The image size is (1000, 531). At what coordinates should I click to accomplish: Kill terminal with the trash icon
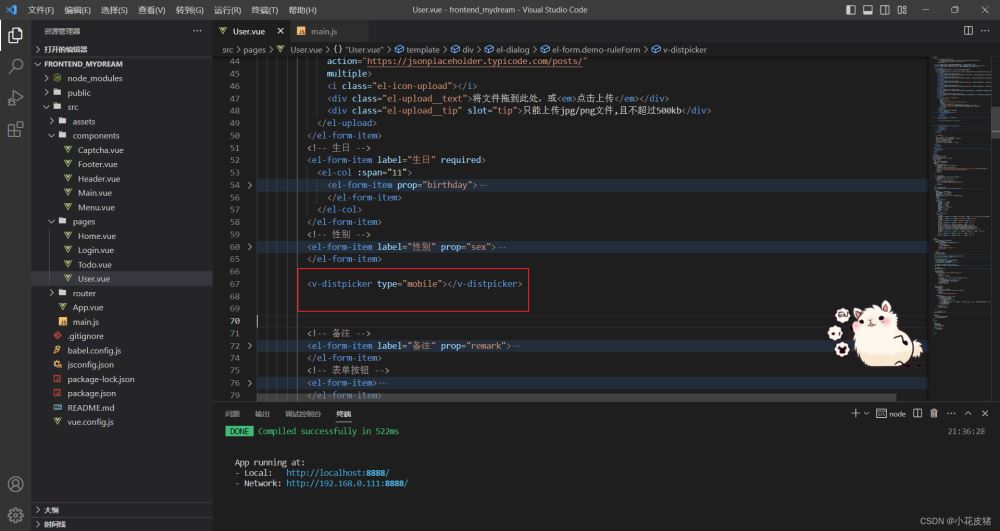tap(932, 413)
